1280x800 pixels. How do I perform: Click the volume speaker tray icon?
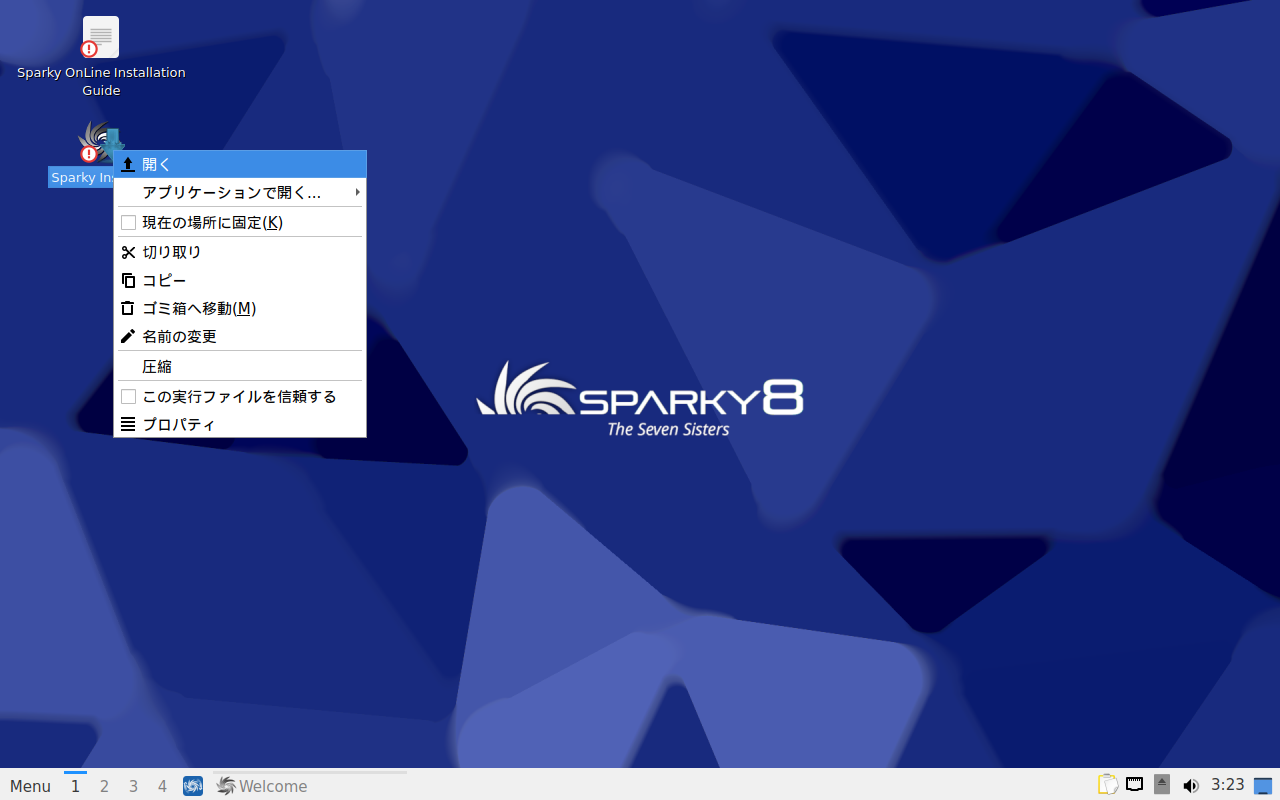(x=1190, y=785)
